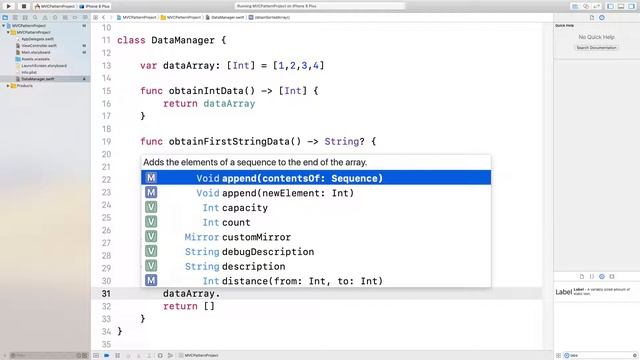This screenshot has width=640, height=360.
Task: Open the Media library tab icon
Action: pyautogui.click(x=611, y=276)
